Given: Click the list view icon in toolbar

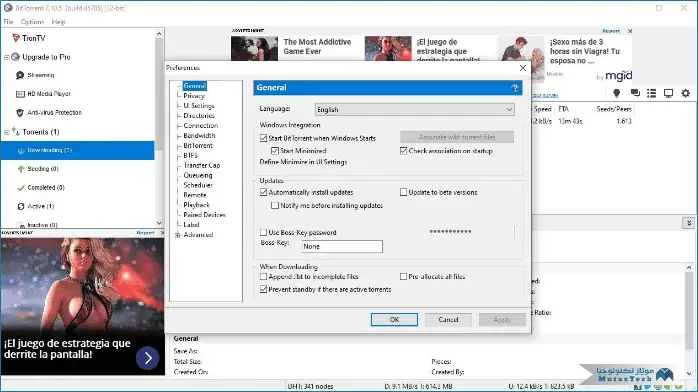Looking at the screenshot, I should (652, 93).
